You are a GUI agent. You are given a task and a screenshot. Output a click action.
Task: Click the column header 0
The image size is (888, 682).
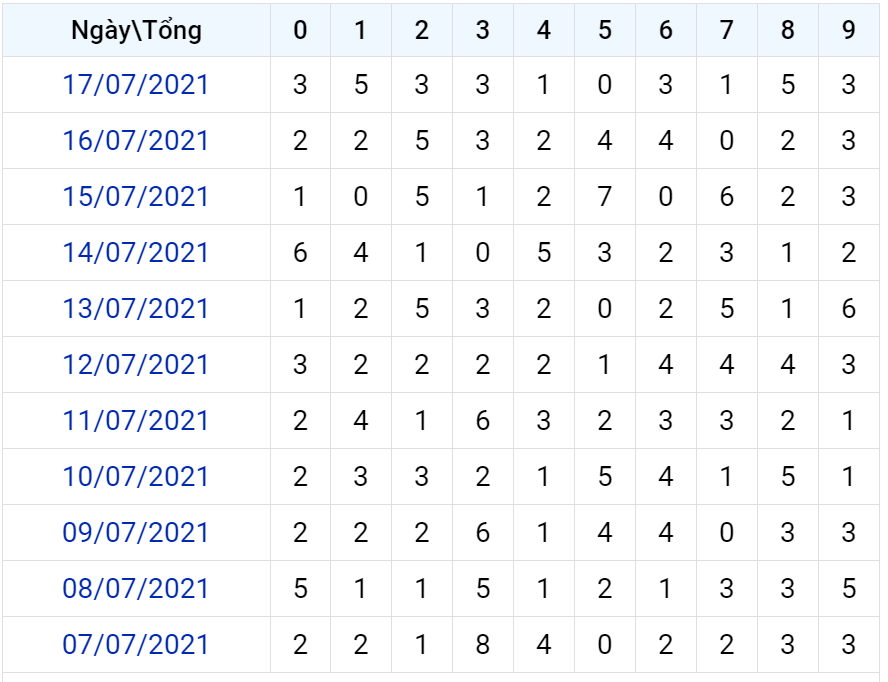coord(300,30)
